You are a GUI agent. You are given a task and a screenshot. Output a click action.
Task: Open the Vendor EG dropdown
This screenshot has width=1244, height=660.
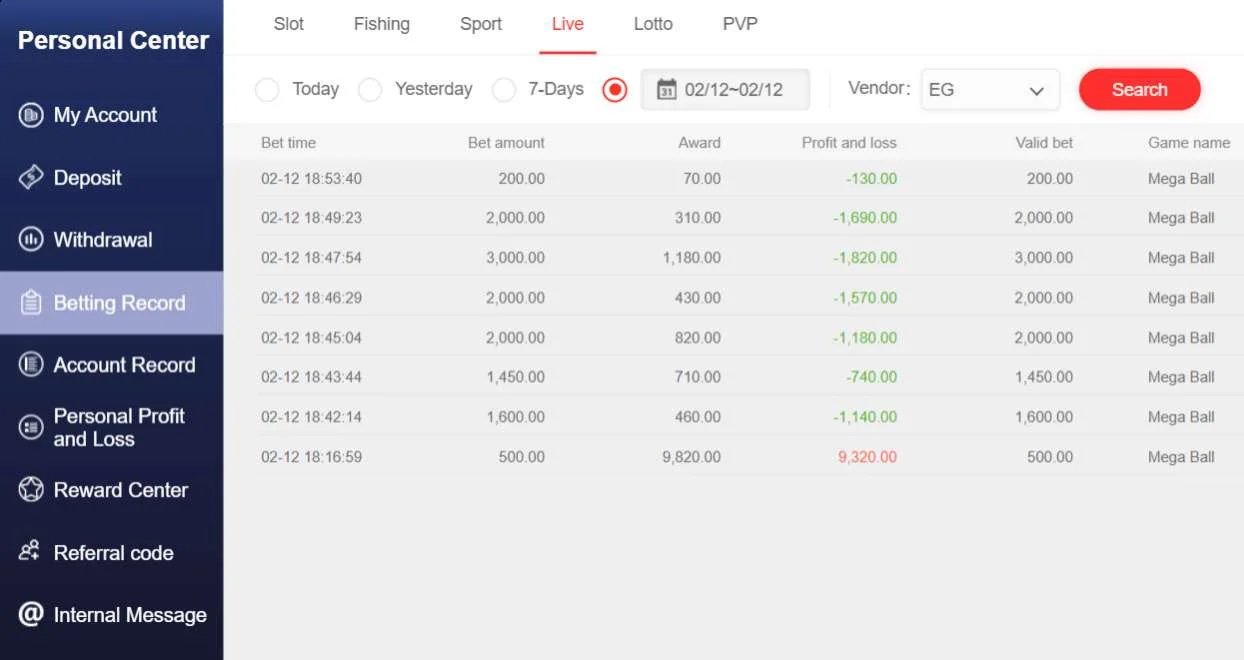[990, 89]
